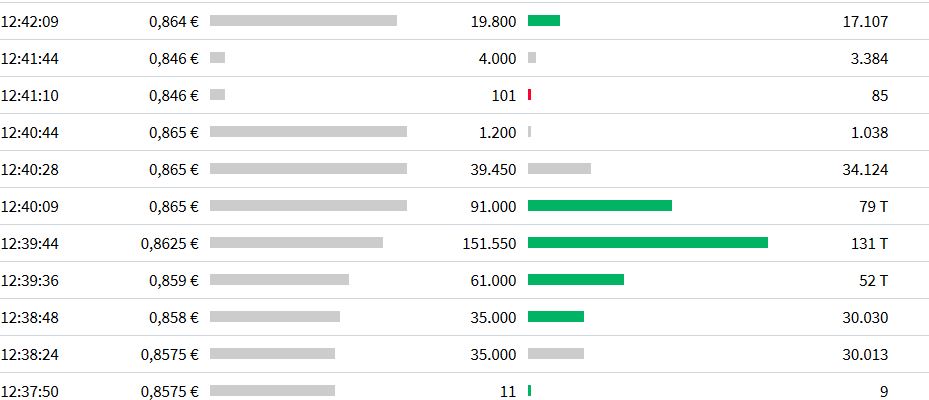This screenshot has width=929, height=400.
Task: Click the red volume bar next to 101
Action: (x=529, y=95)
